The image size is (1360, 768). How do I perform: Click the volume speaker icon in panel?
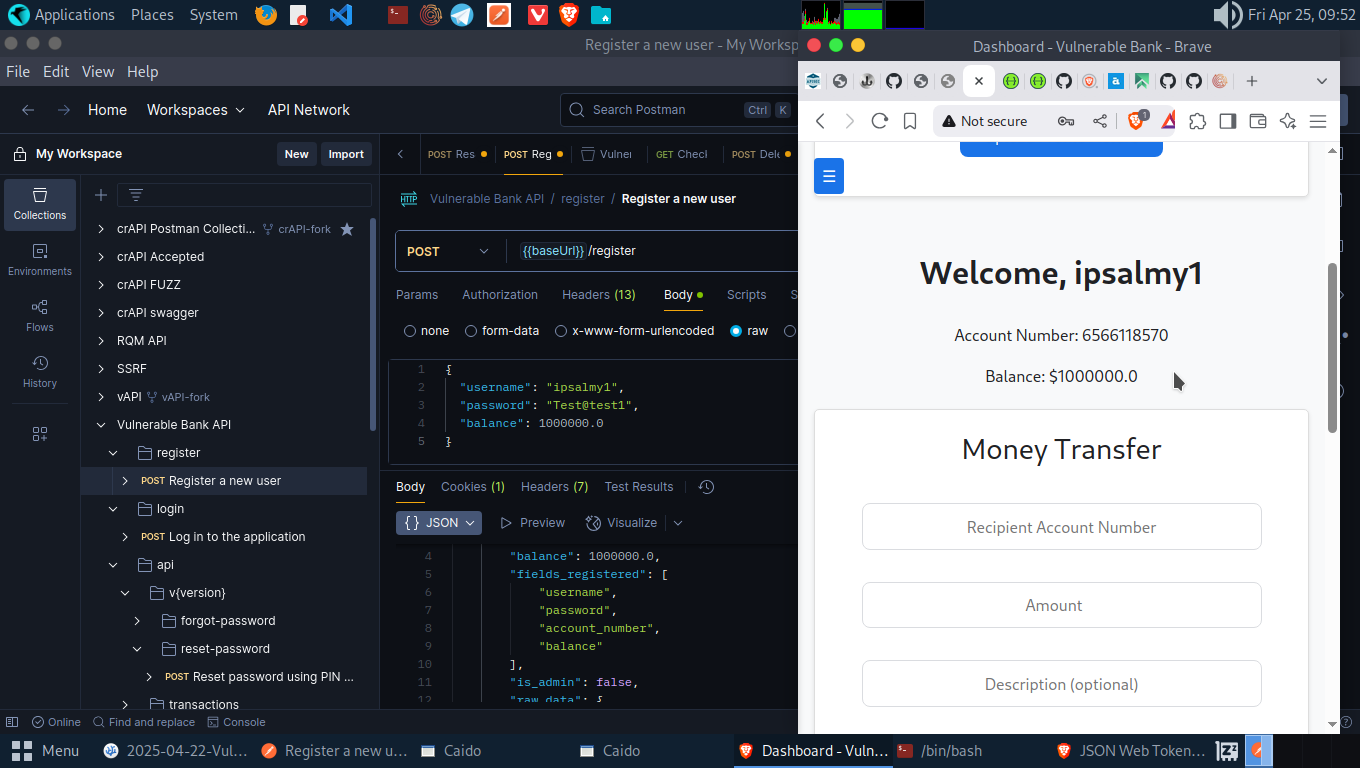(1227, 15)
